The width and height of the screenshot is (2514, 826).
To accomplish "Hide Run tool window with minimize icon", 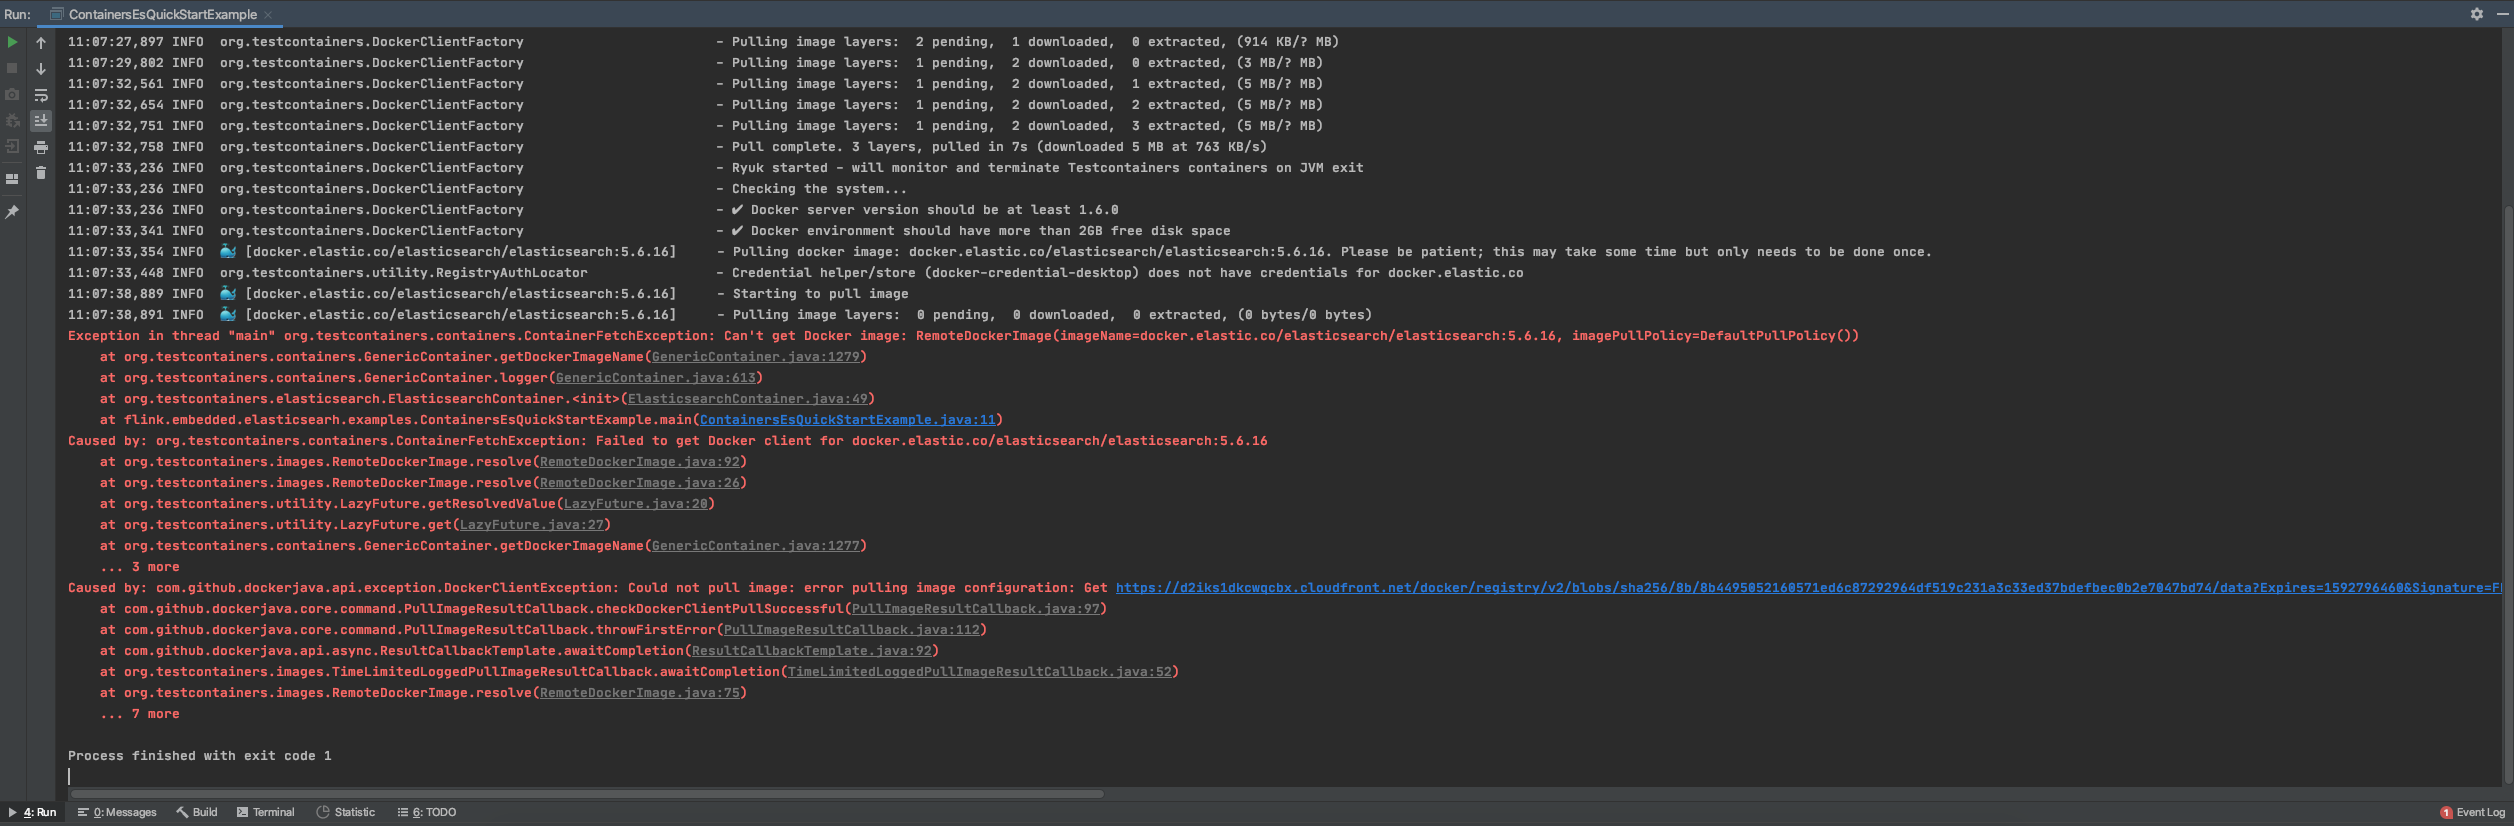I will click(2502, 14).
